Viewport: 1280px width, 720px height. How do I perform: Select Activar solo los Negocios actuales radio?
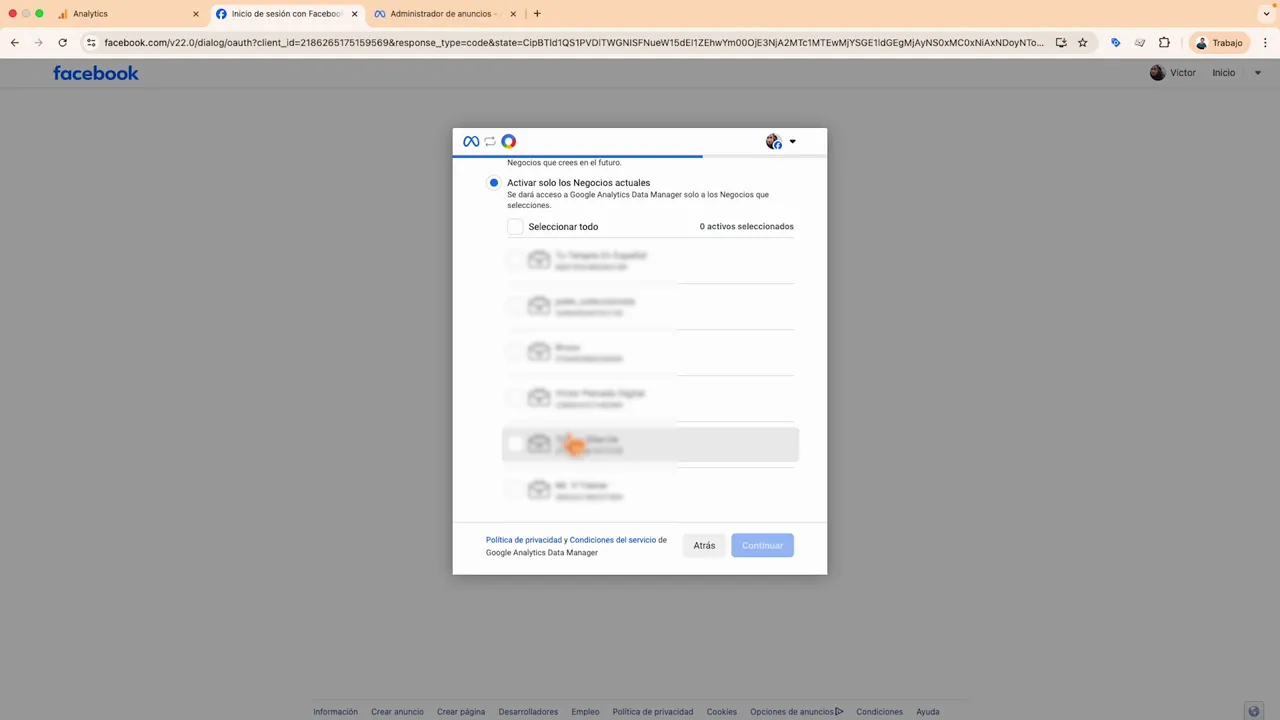click(494, 183)
